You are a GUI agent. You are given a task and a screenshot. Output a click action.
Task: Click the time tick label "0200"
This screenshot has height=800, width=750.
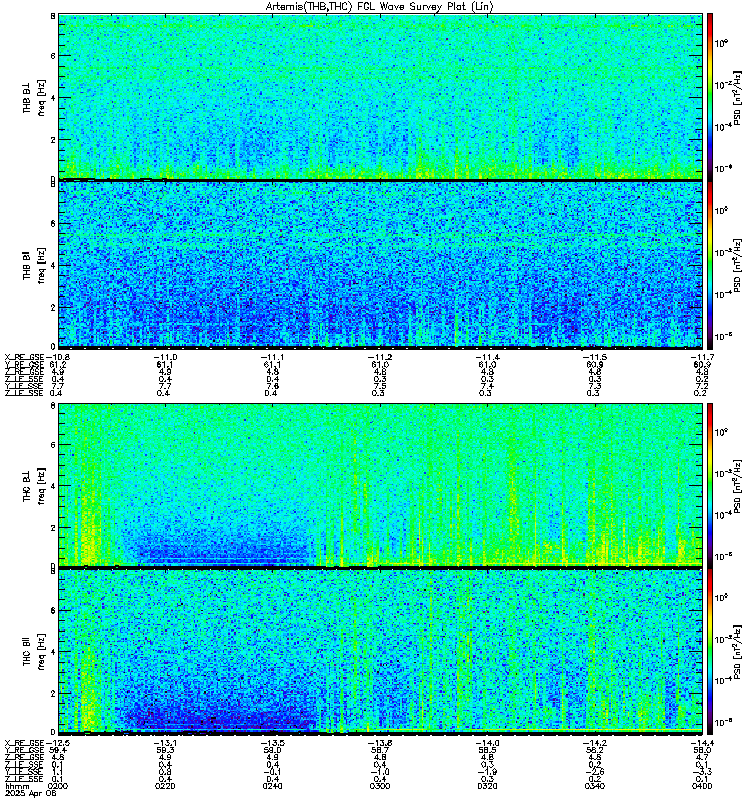click(58, 786)
